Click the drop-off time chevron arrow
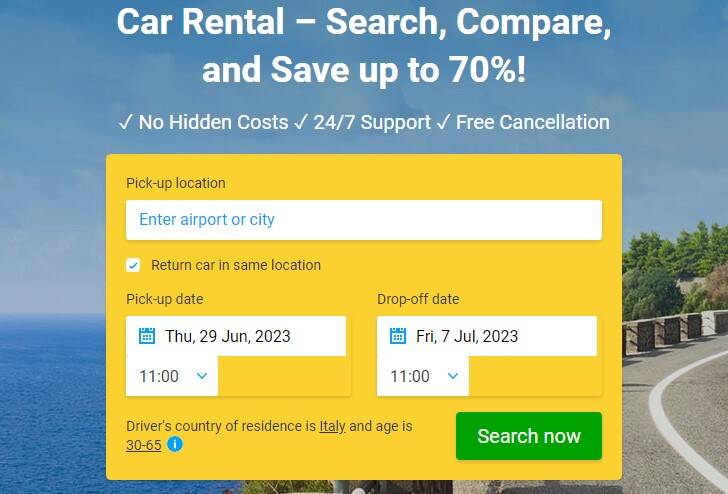This screenshot has width=728, height=494. [x=453, y=376]
